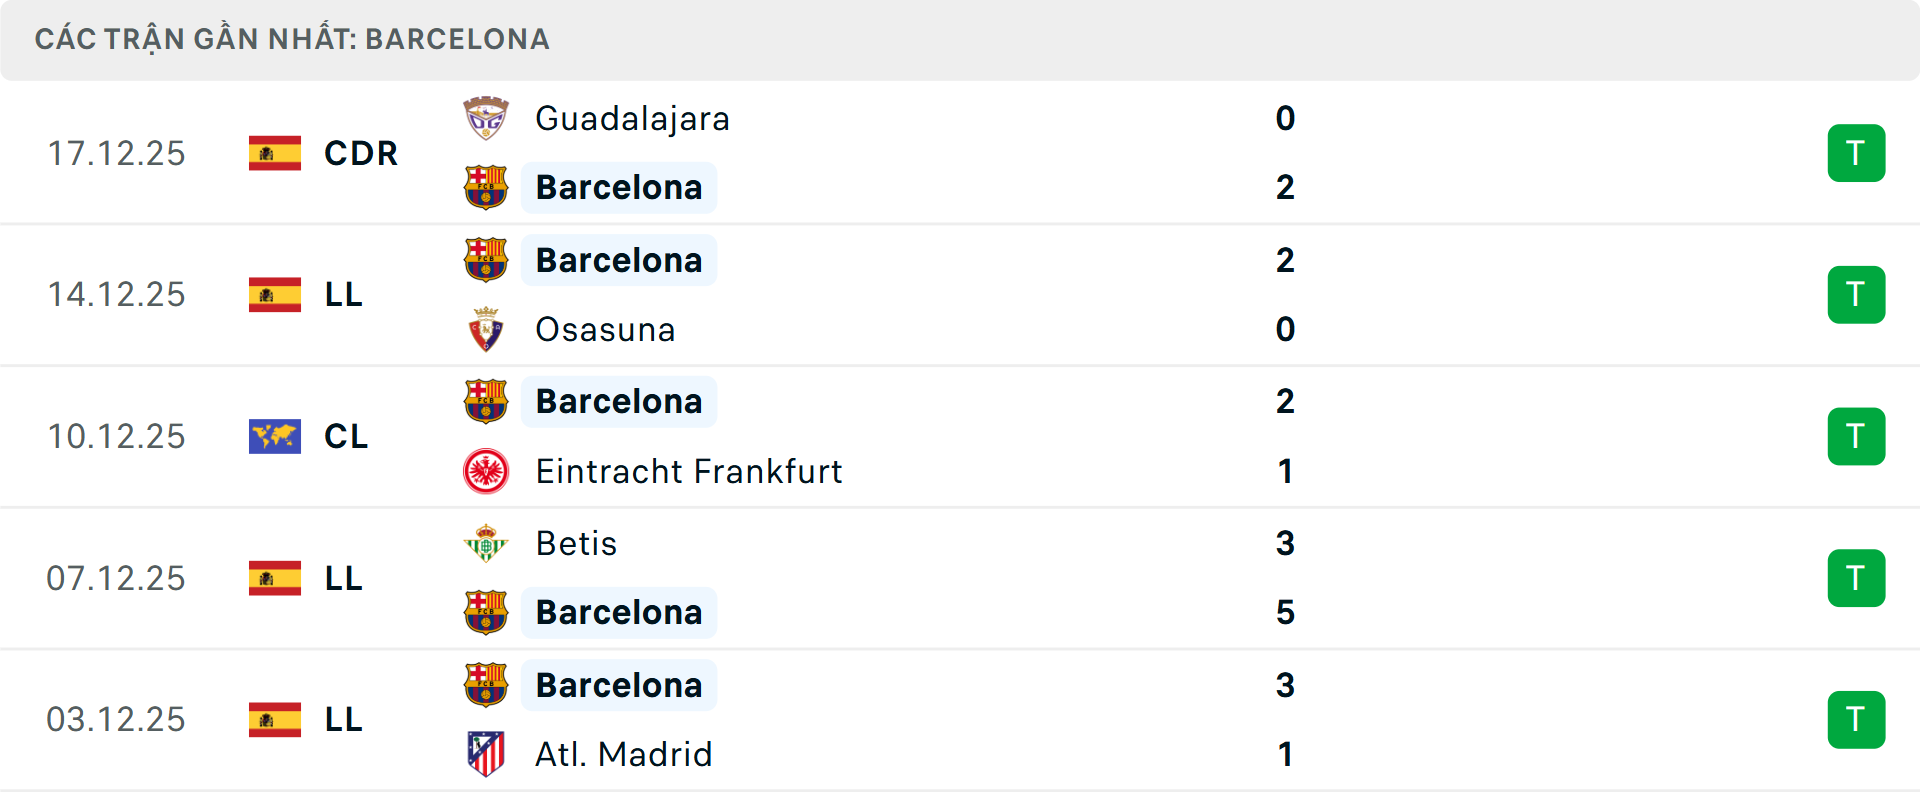Viewport: 1920px width, 792px height.
Task: Select the Eintracht Frankfurt team name
Action: [x=688, y=471]
